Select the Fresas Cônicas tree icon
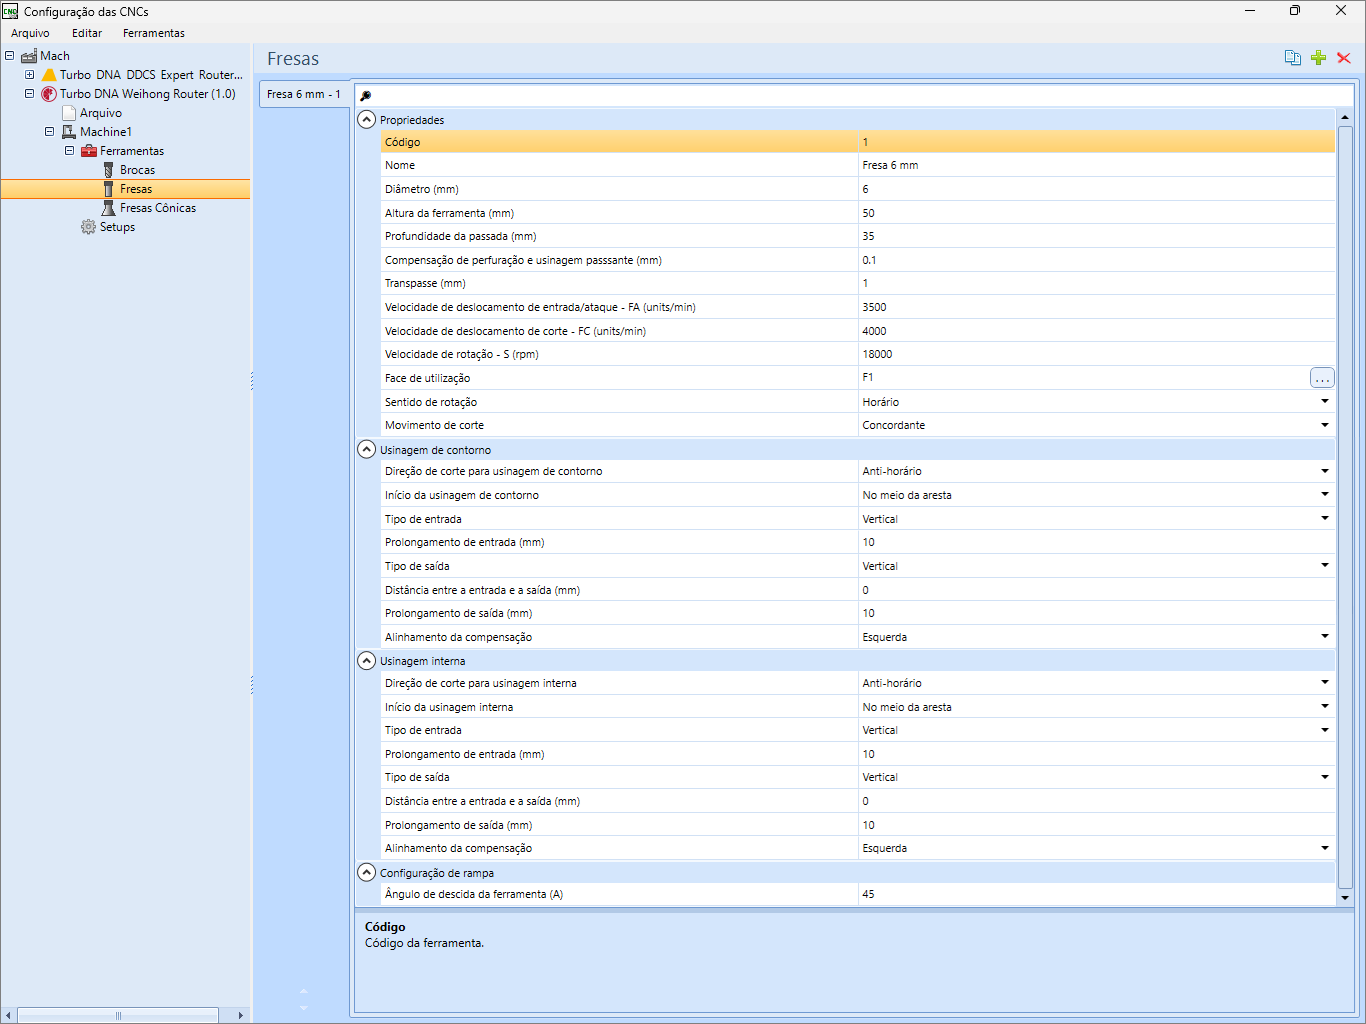1366x1024 pixels. click(109, 208)
